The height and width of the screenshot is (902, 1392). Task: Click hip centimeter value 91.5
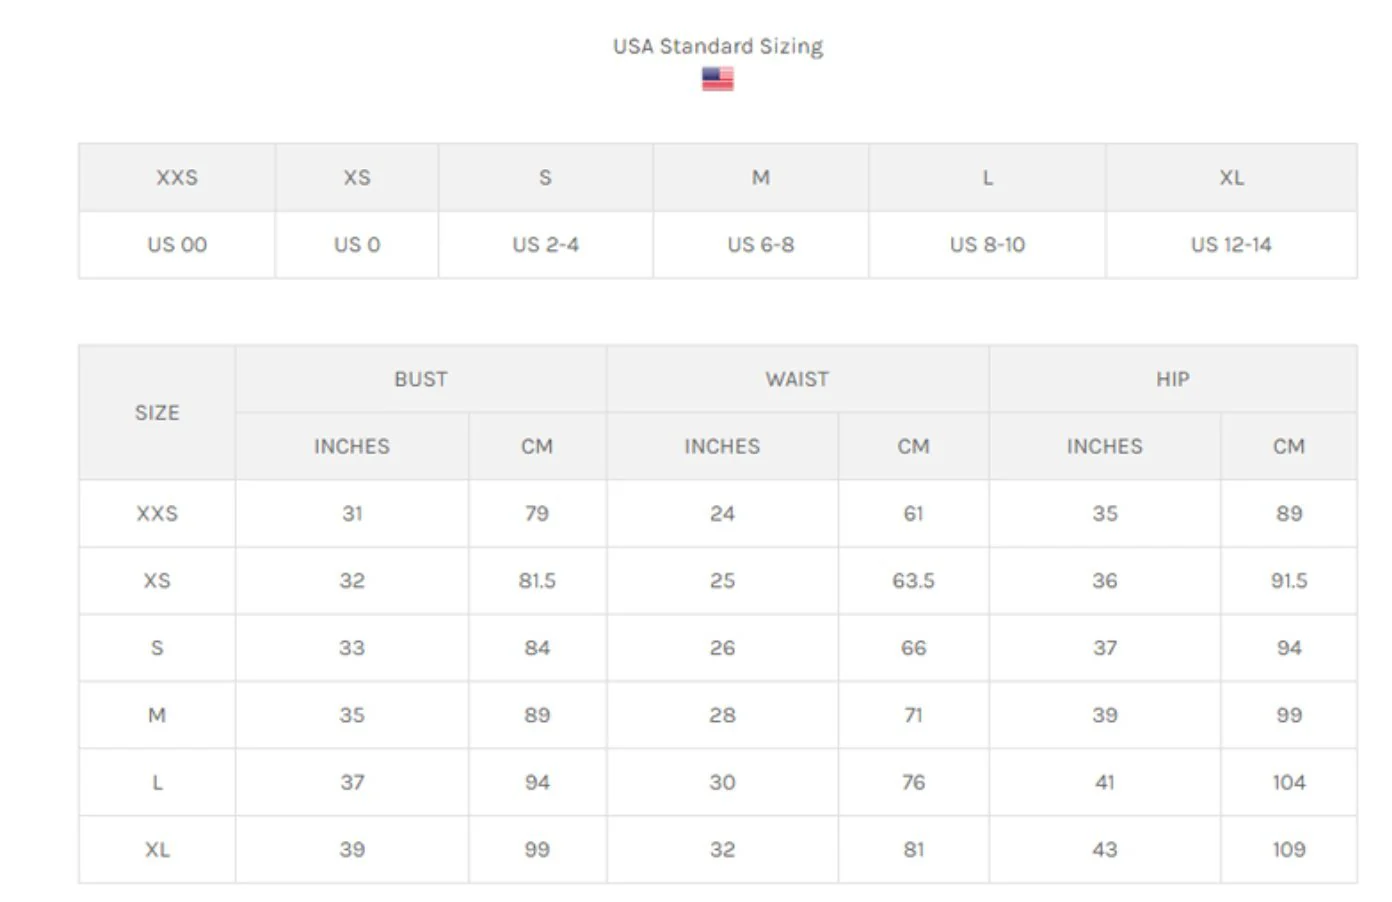tap(1288, 581)
